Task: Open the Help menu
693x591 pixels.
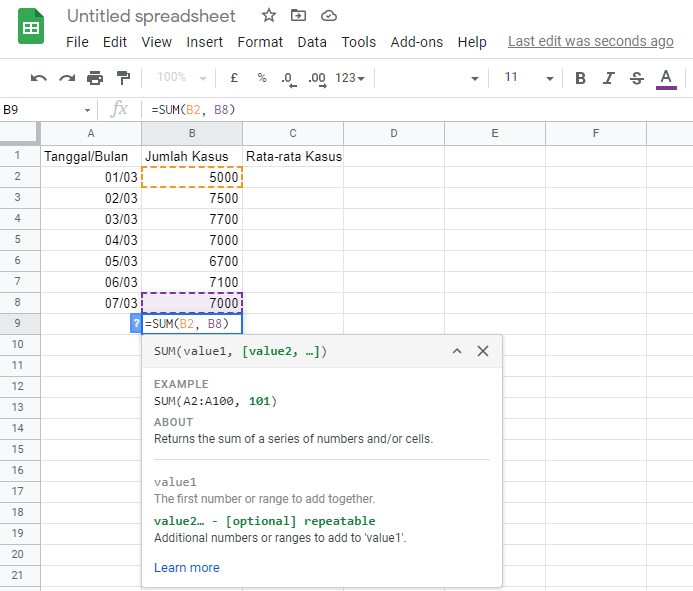Action: point(472,42)
